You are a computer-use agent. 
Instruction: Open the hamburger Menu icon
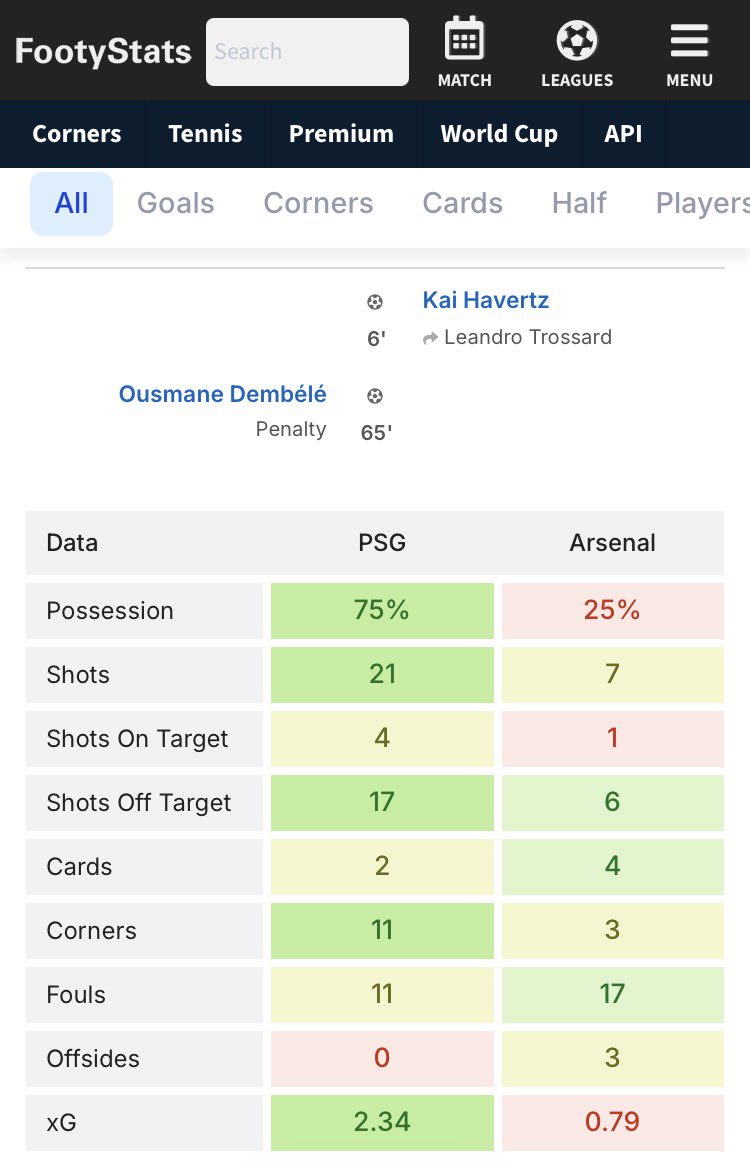coord(689,41)
